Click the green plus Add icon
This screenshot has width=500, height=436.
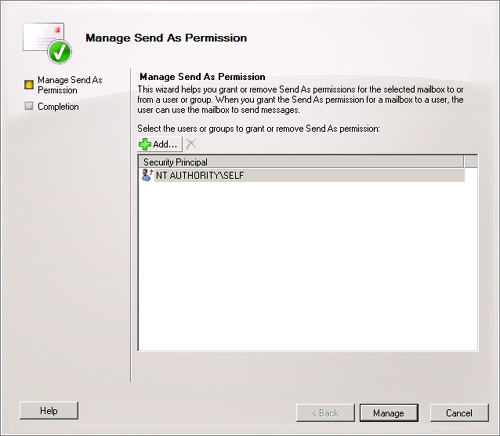coord(145,144)
